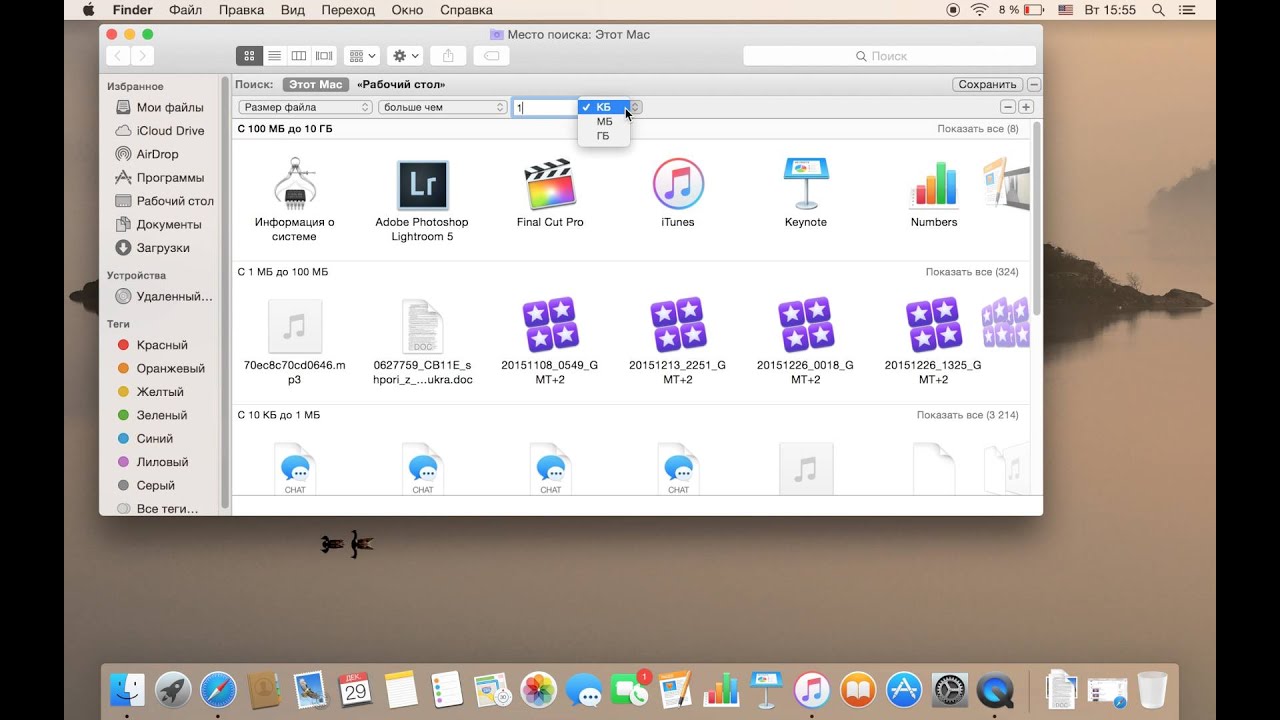Switch to icon view in toolbar
Image resolution: width=1280 pixels, height=720 pixels.
[x=249, y=56]
